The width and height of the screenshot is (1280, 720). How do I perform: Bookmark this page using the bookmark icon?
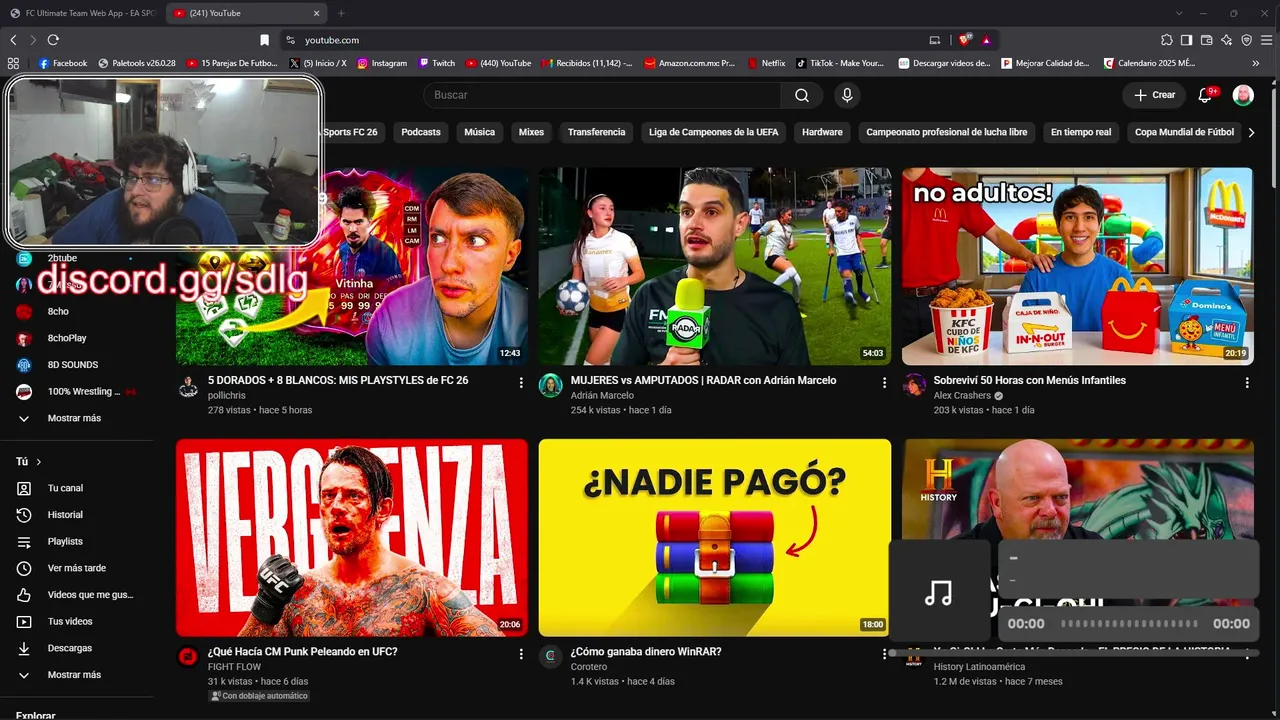[264, 40]
